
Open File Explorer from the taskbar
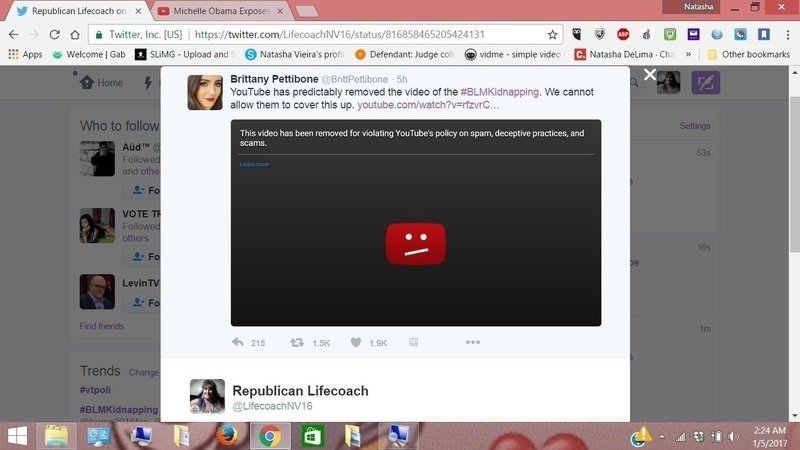pos(56,436)
